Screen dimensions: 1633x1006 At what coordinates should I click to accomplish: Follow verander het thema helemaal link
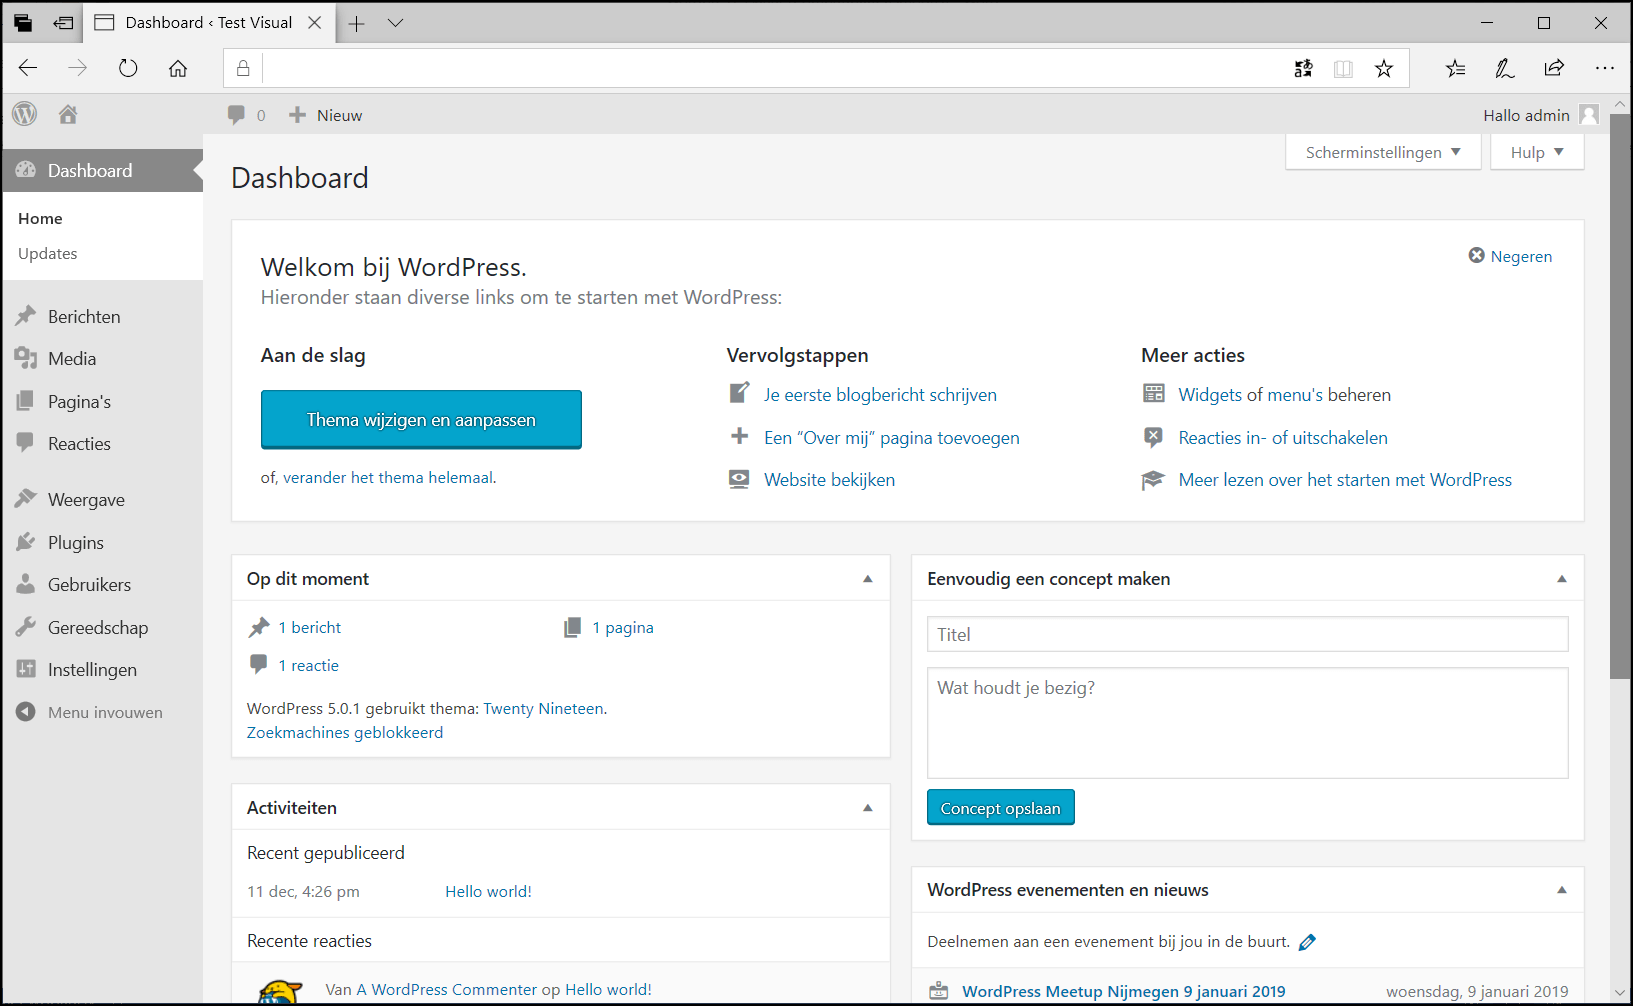point(388,478)
